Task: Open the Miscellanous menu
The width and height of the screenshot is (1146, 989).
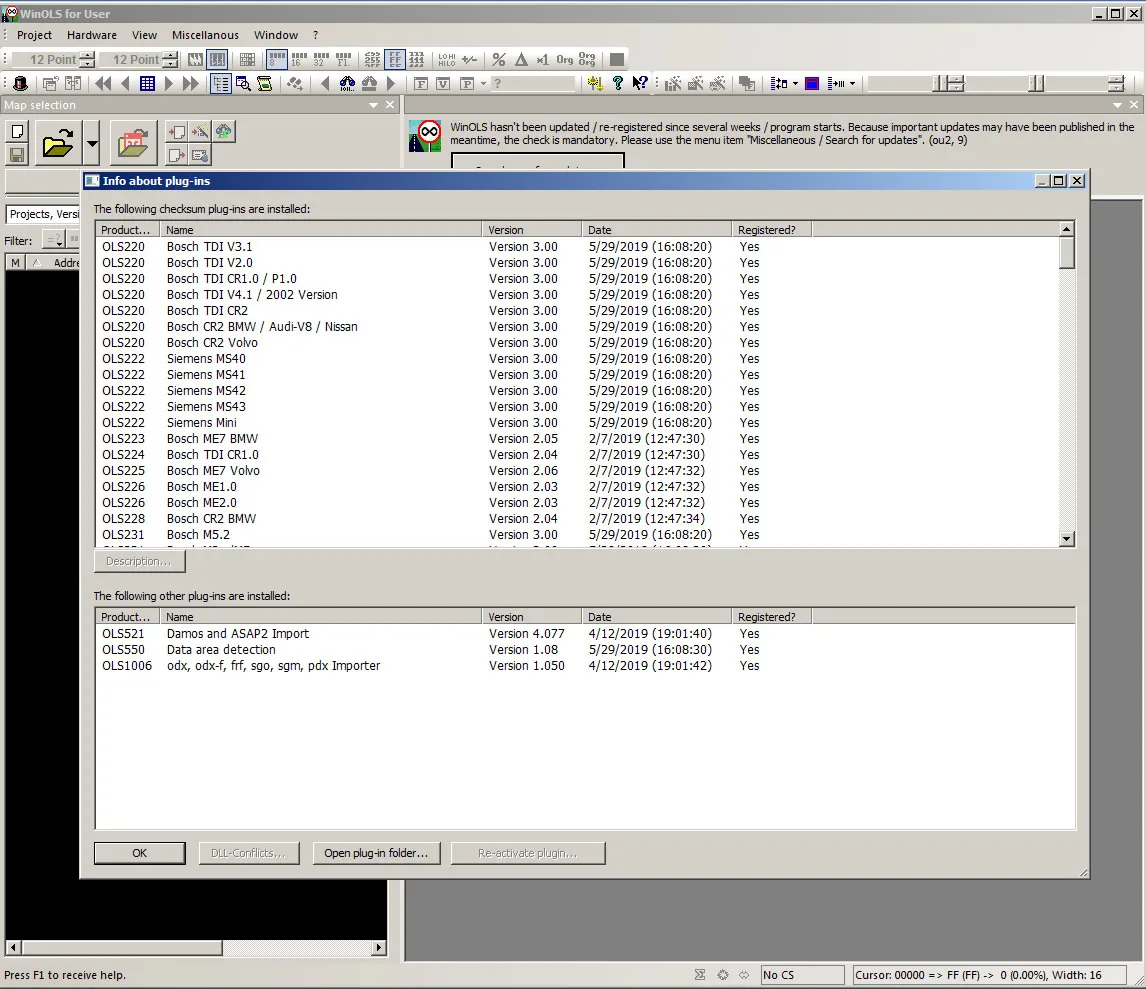Action: click(205, 35)
